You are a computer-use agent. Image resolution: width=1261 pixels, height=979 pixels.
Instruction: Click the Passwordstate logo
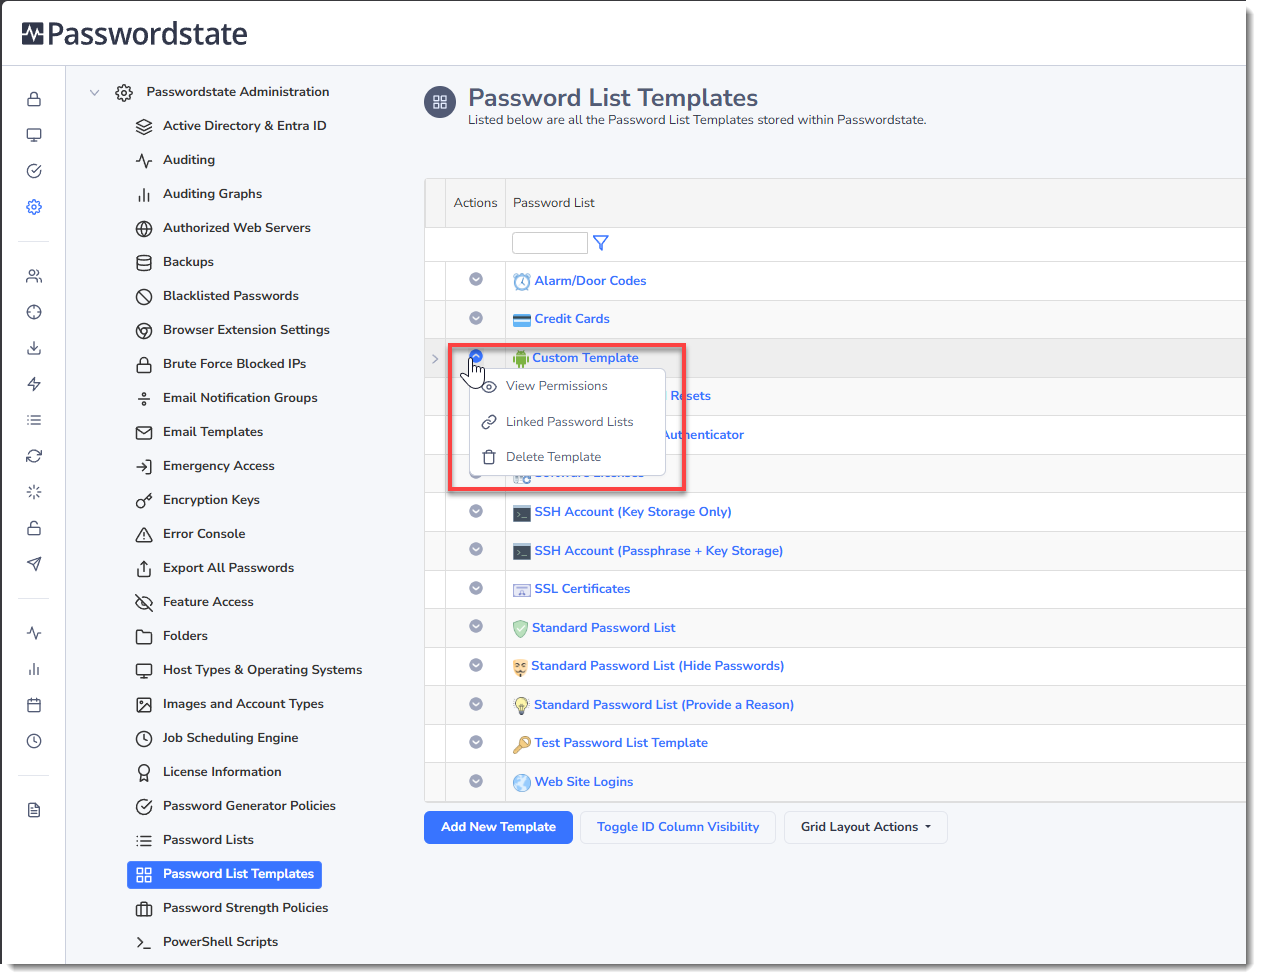click(135, 34)
